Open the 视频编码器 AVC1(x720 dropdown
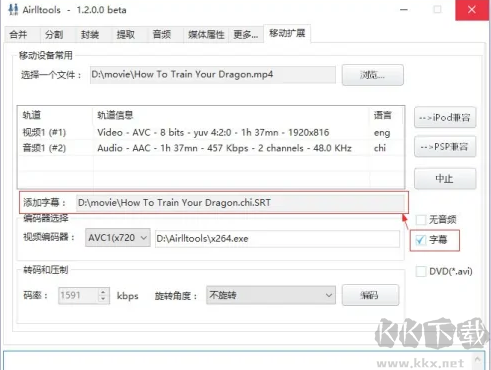This screenshot has width=491, height=370. point(118,238)
